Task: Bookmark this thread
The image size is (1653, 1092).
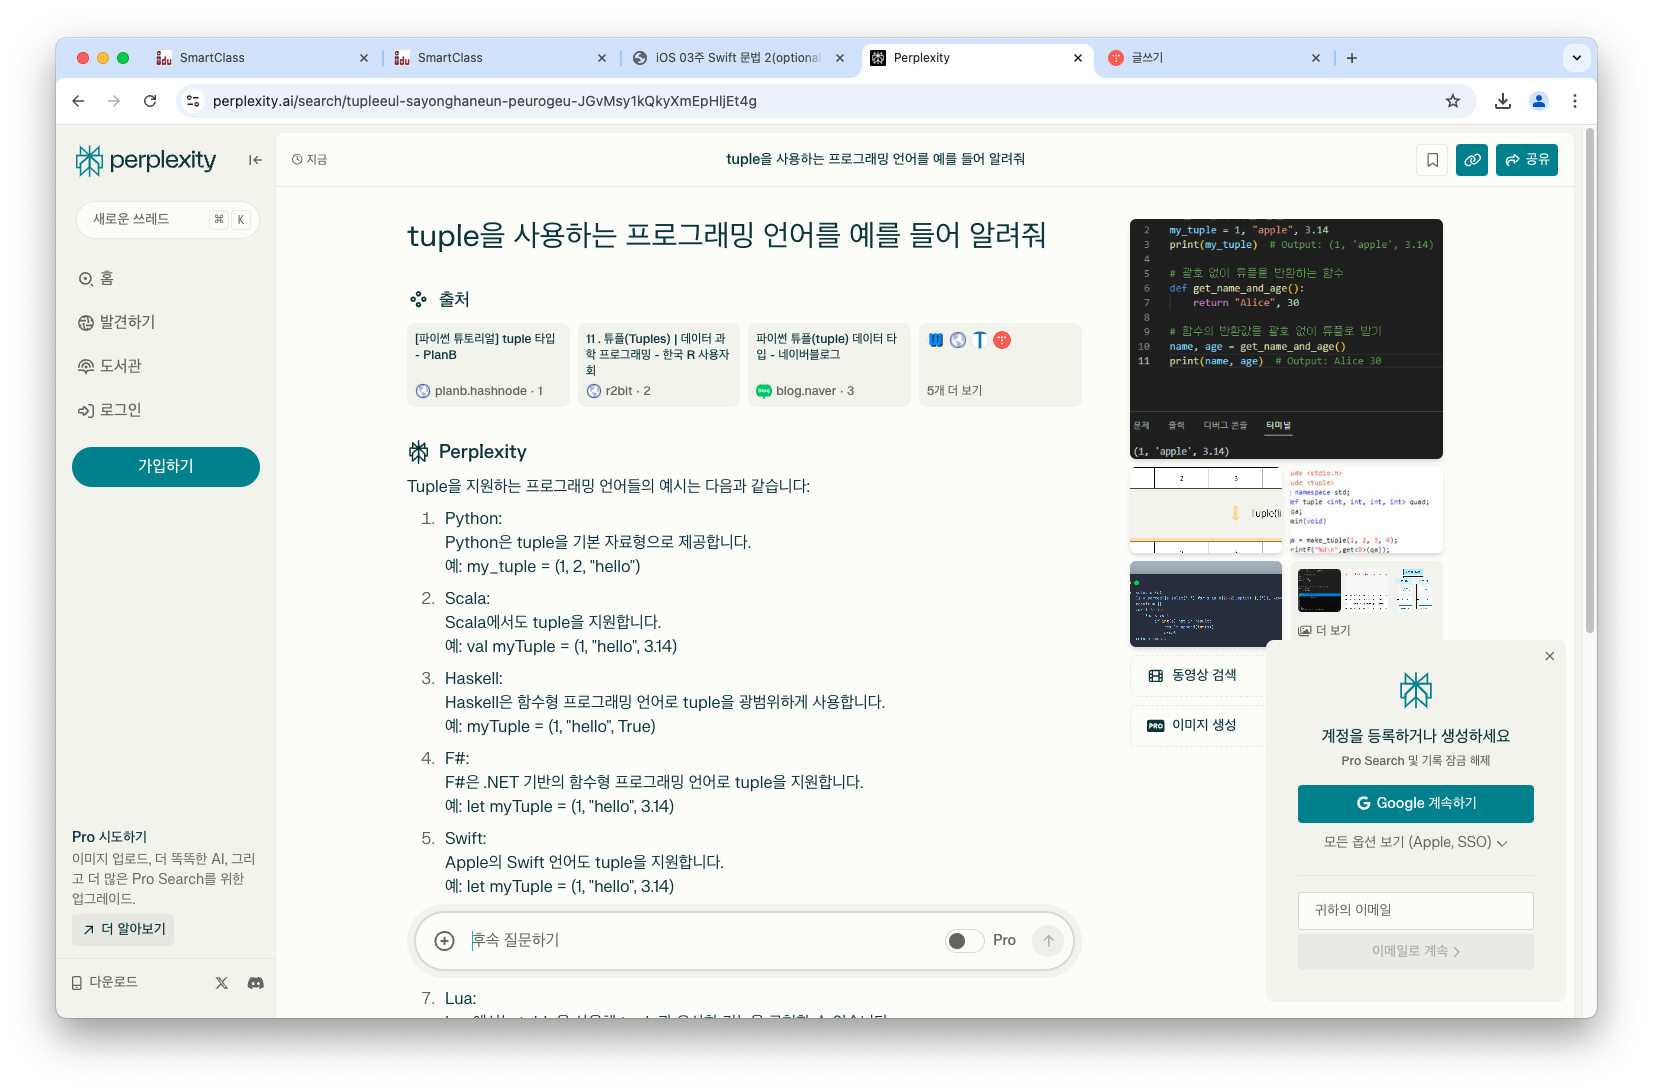Action: click(1432, 160)
